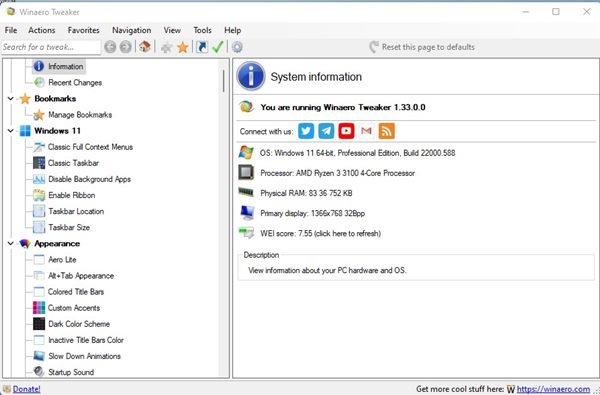600x395 pixels.
Task: Open settings via the gear icon
Action: pos(237,47)
